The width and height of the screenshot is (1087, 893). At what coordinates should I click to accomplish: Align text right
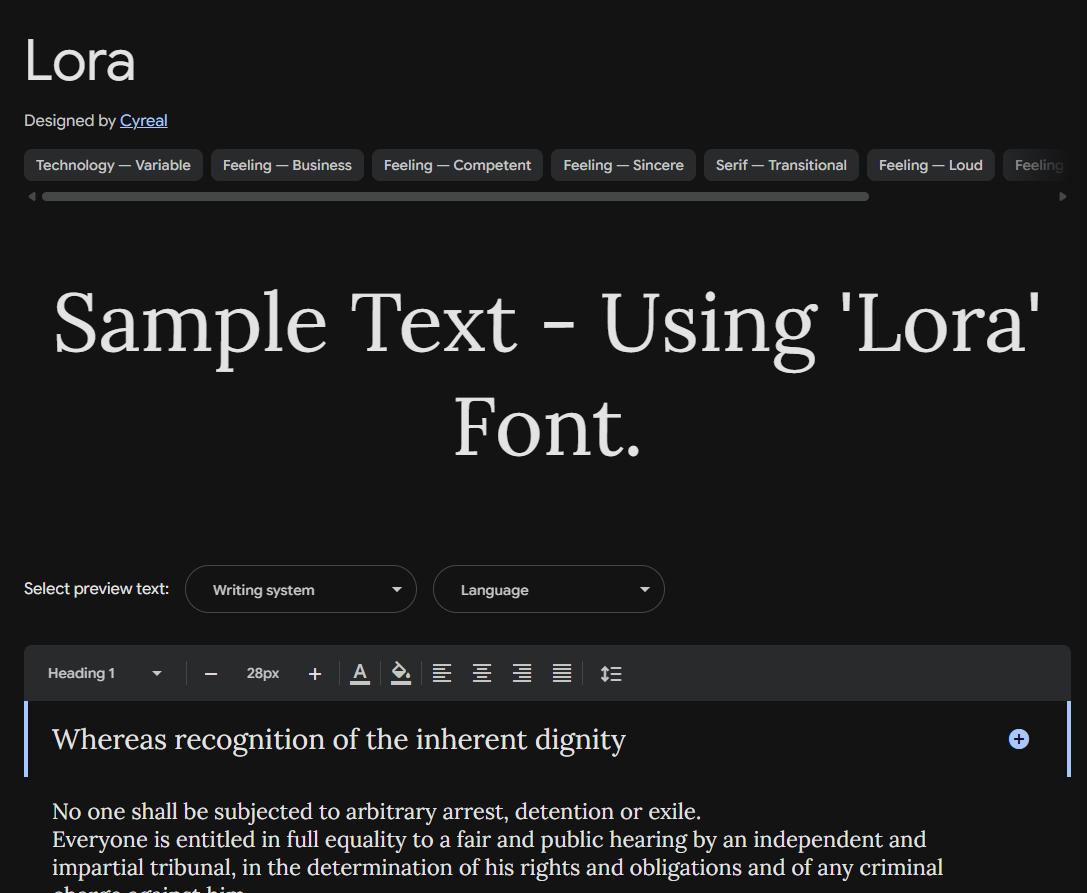[x=522, y=673]
